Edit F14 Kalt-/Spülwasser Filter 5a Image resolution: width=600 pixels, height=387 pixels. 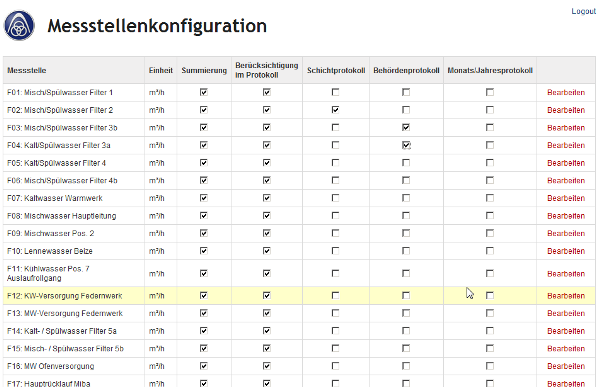coord(566,331)
